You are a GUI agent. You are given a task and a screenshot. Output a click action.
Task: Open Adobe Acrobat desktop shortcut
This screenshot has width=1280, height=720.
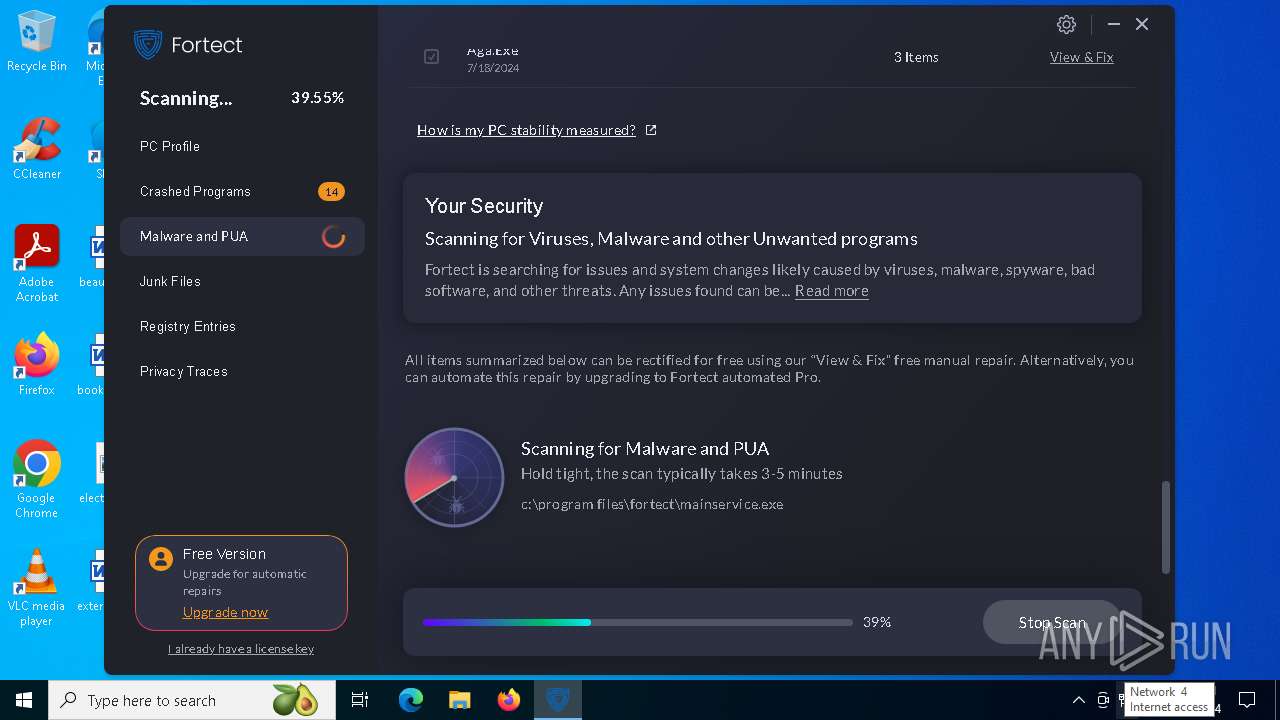[37, 265]
